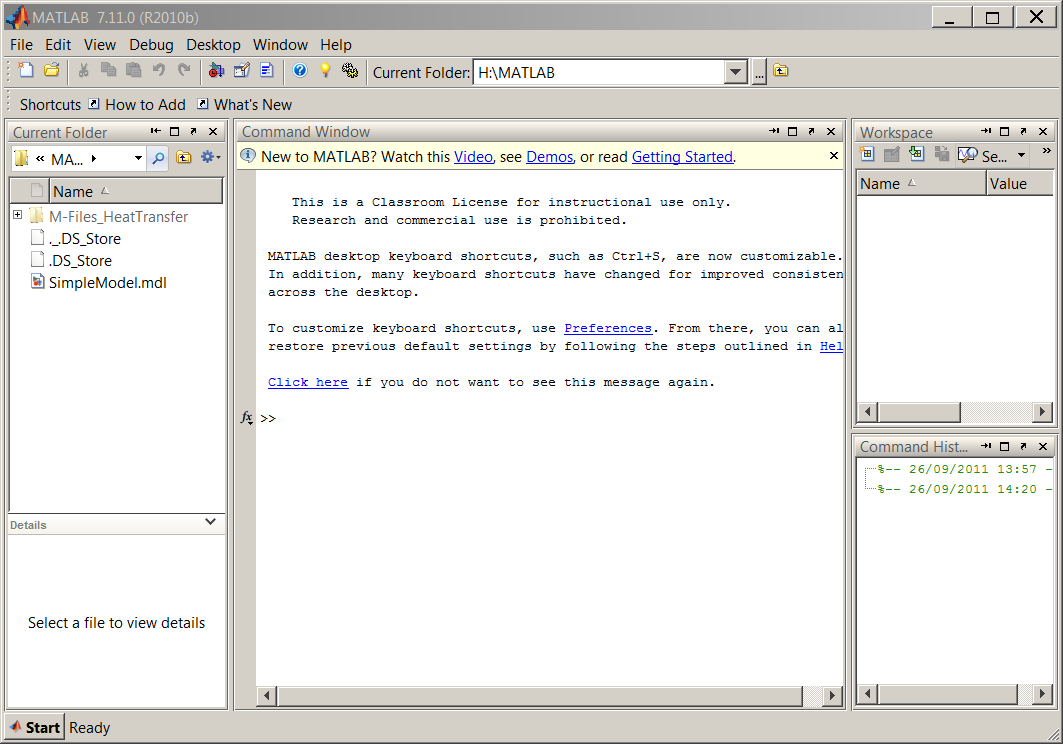The image size is (1063, 744).
Task: Open the plot type dropdown arrow in Workspace
Action: click(x=1021, y=155)
